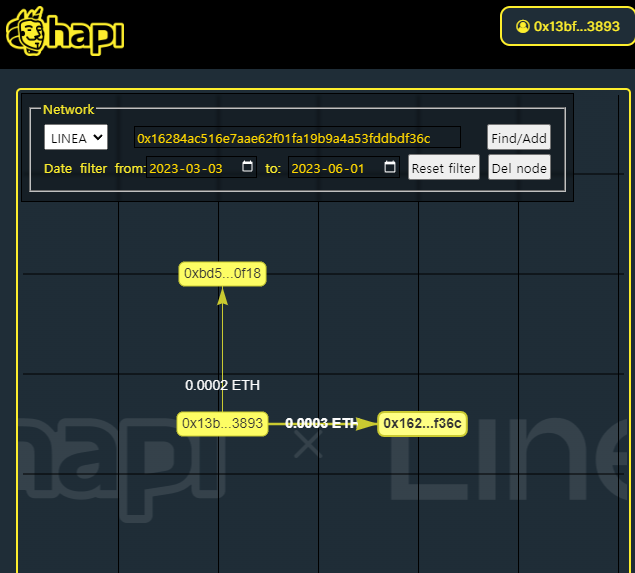Click the Date filter label

click(75, 168)
